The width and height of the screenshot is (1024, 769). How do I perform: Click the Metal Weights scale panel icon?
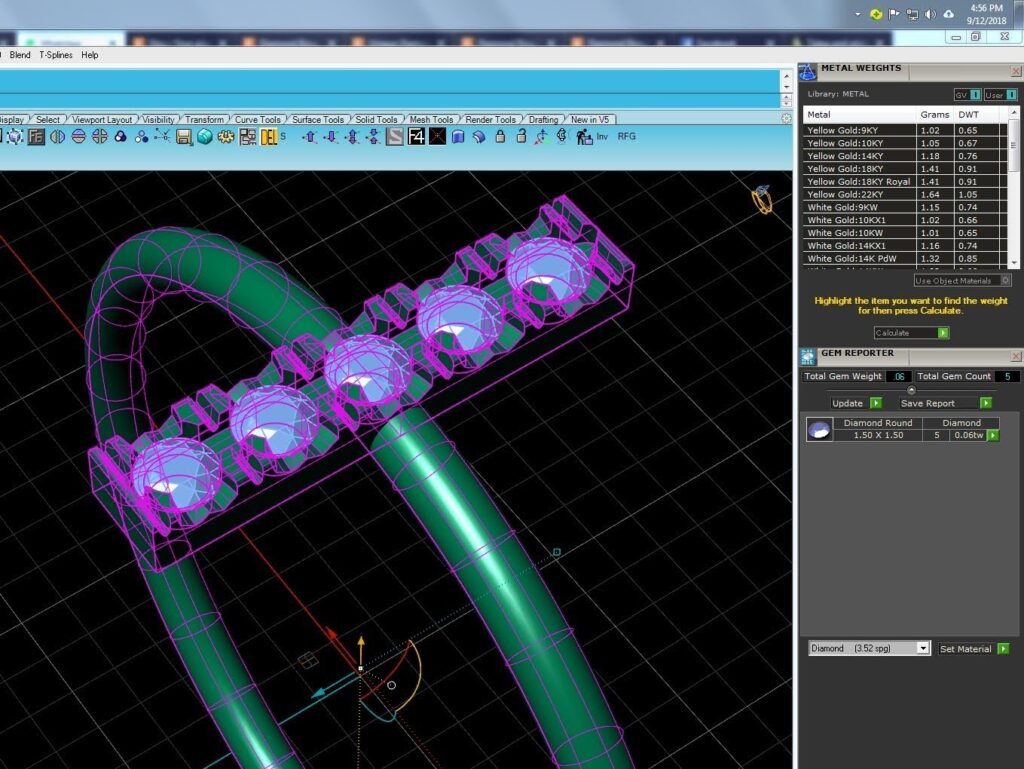[808, 72]
